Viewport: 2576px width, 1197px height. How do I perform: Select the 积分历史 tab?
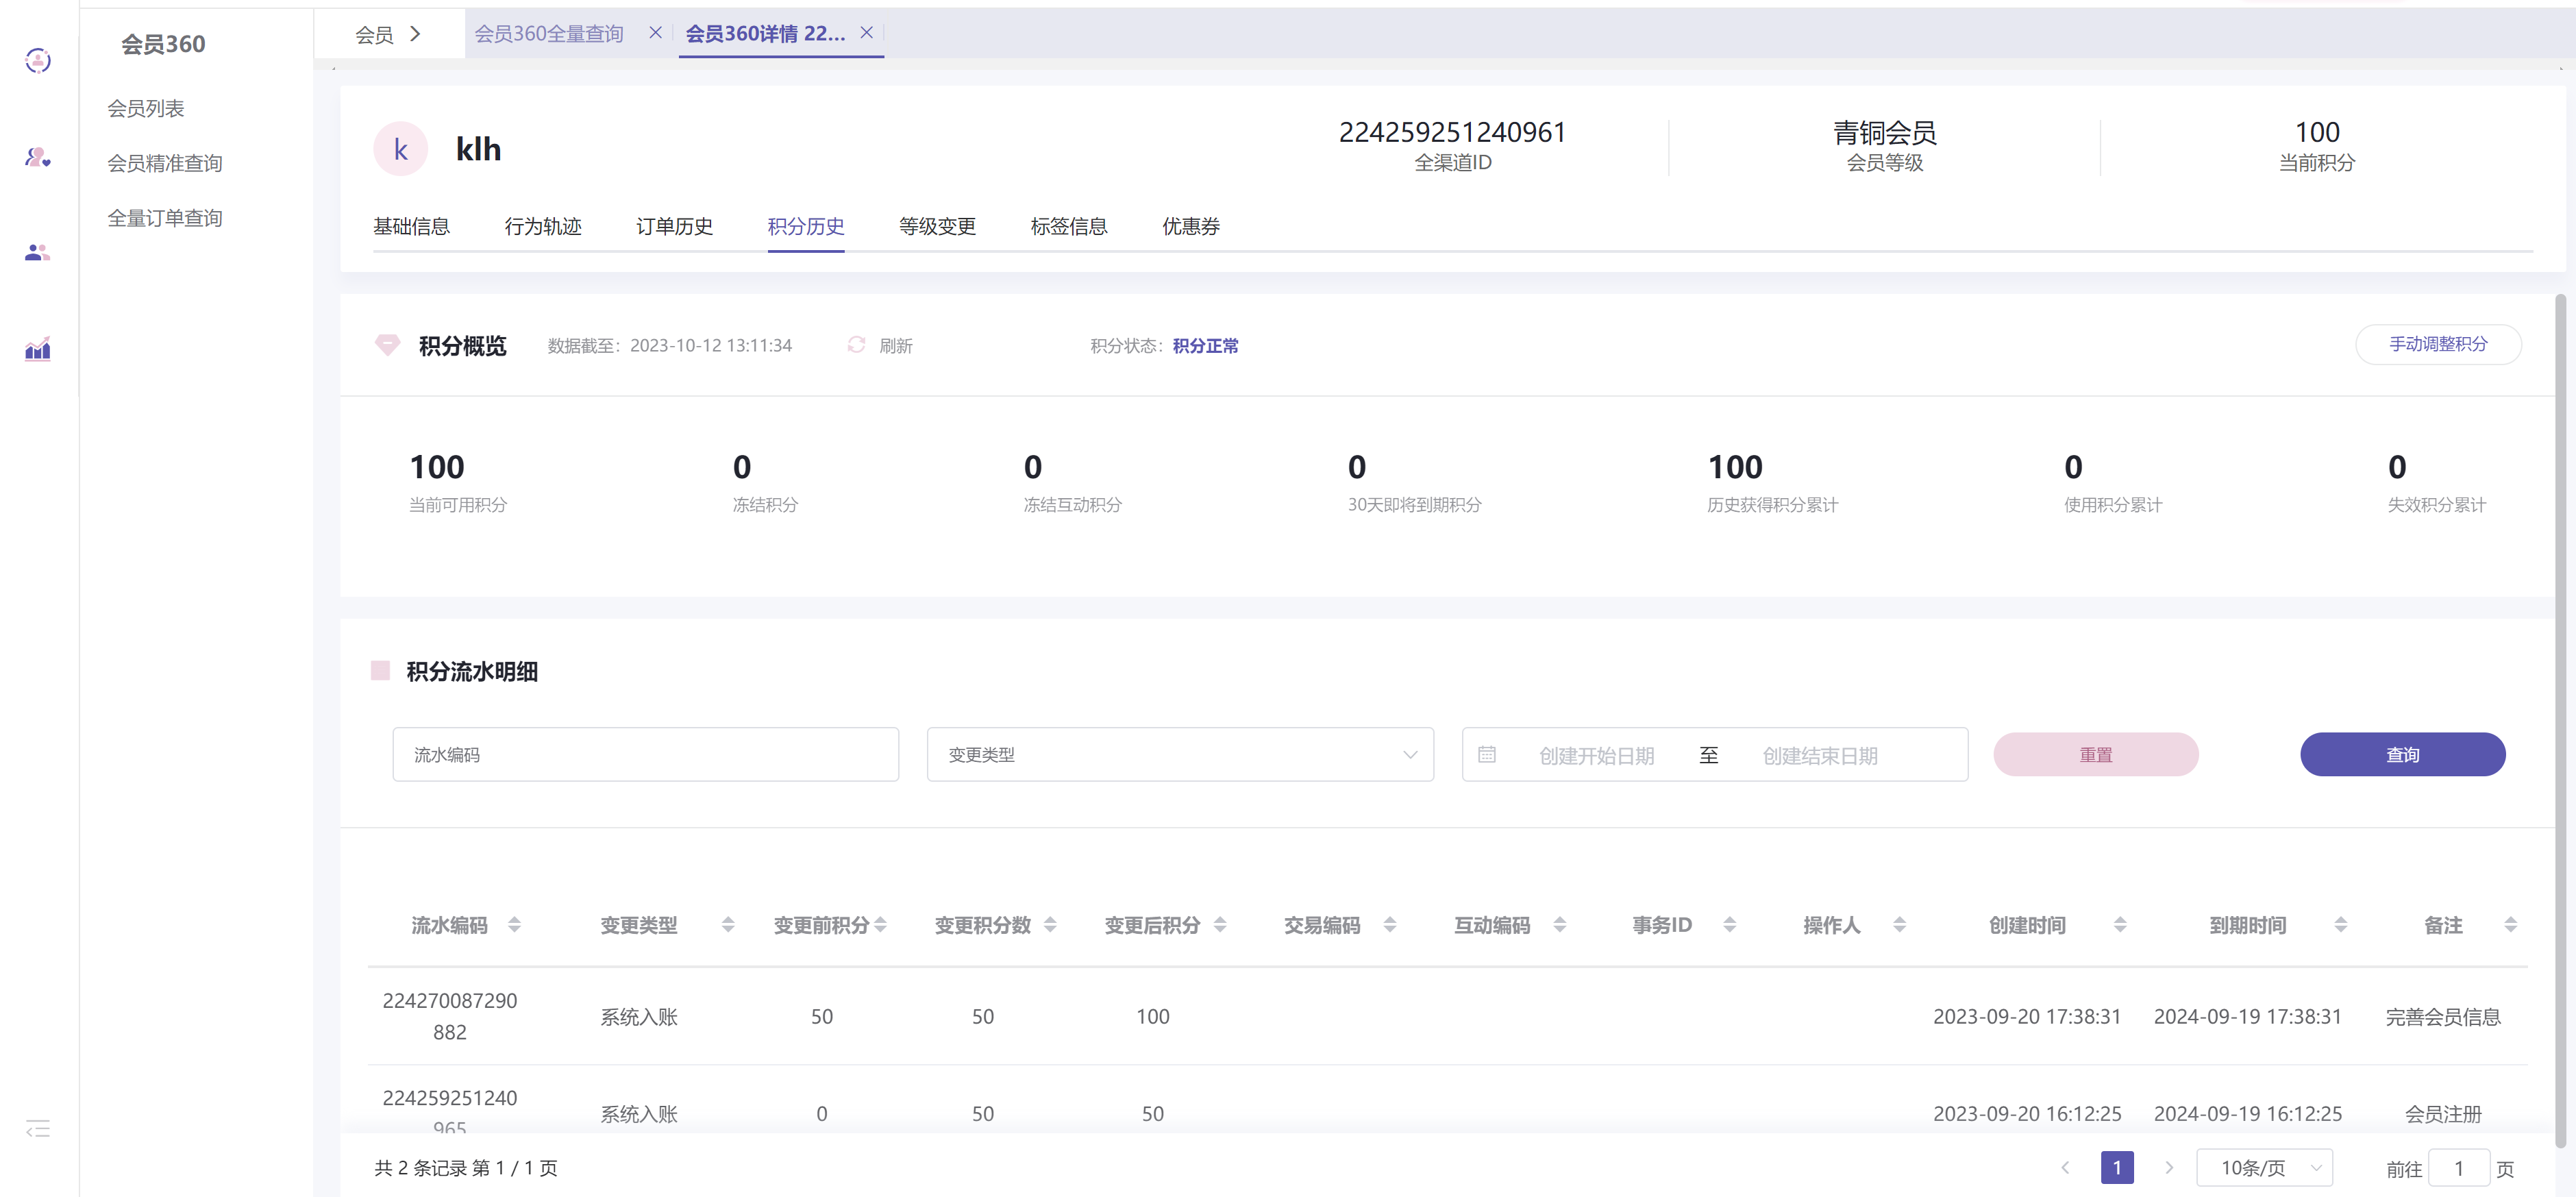pos(806,227)
